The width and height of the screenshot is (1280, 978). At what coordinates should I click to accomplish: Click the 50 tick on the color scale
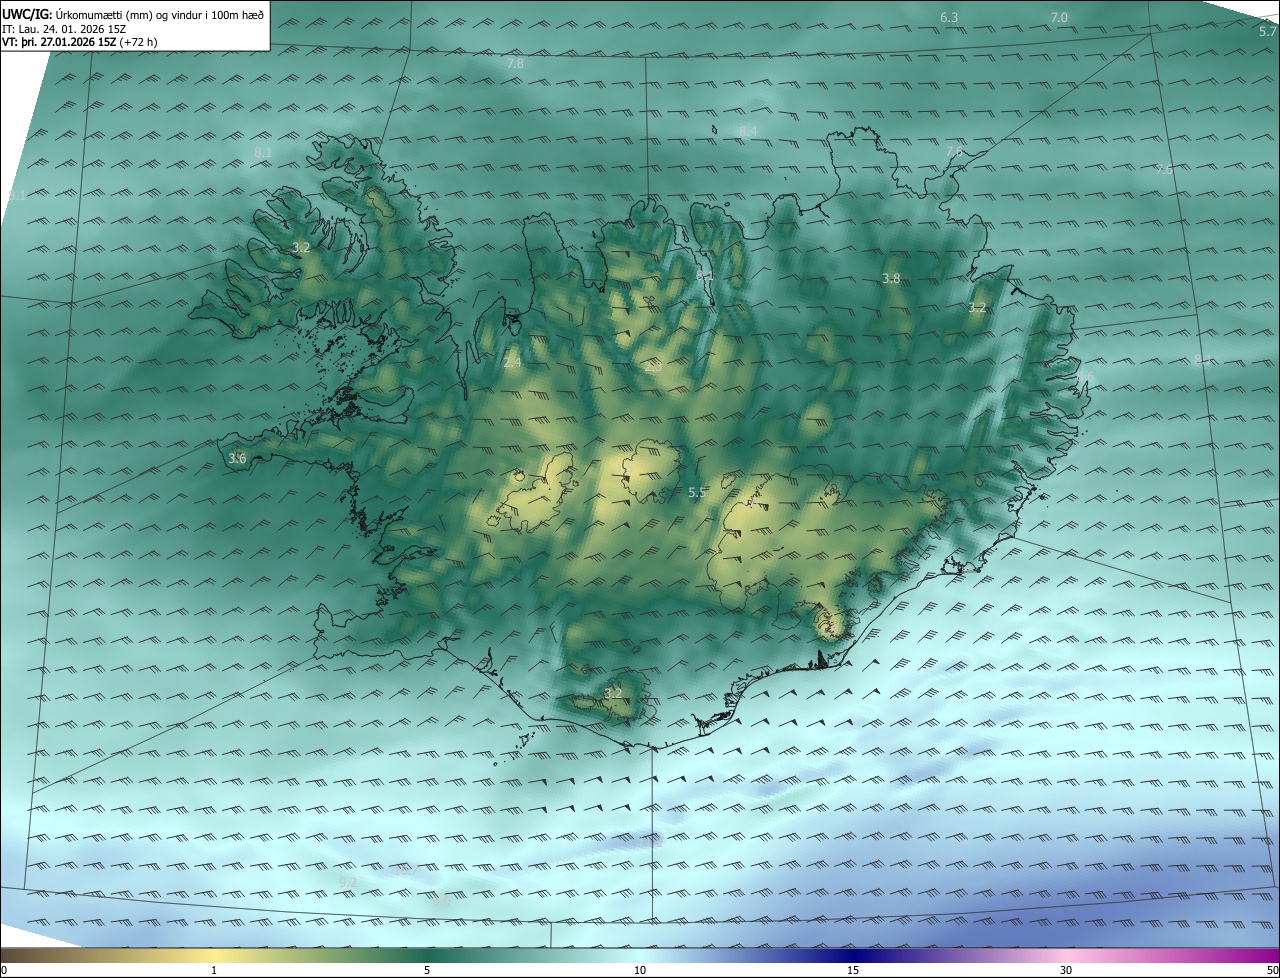[1272, 970]
